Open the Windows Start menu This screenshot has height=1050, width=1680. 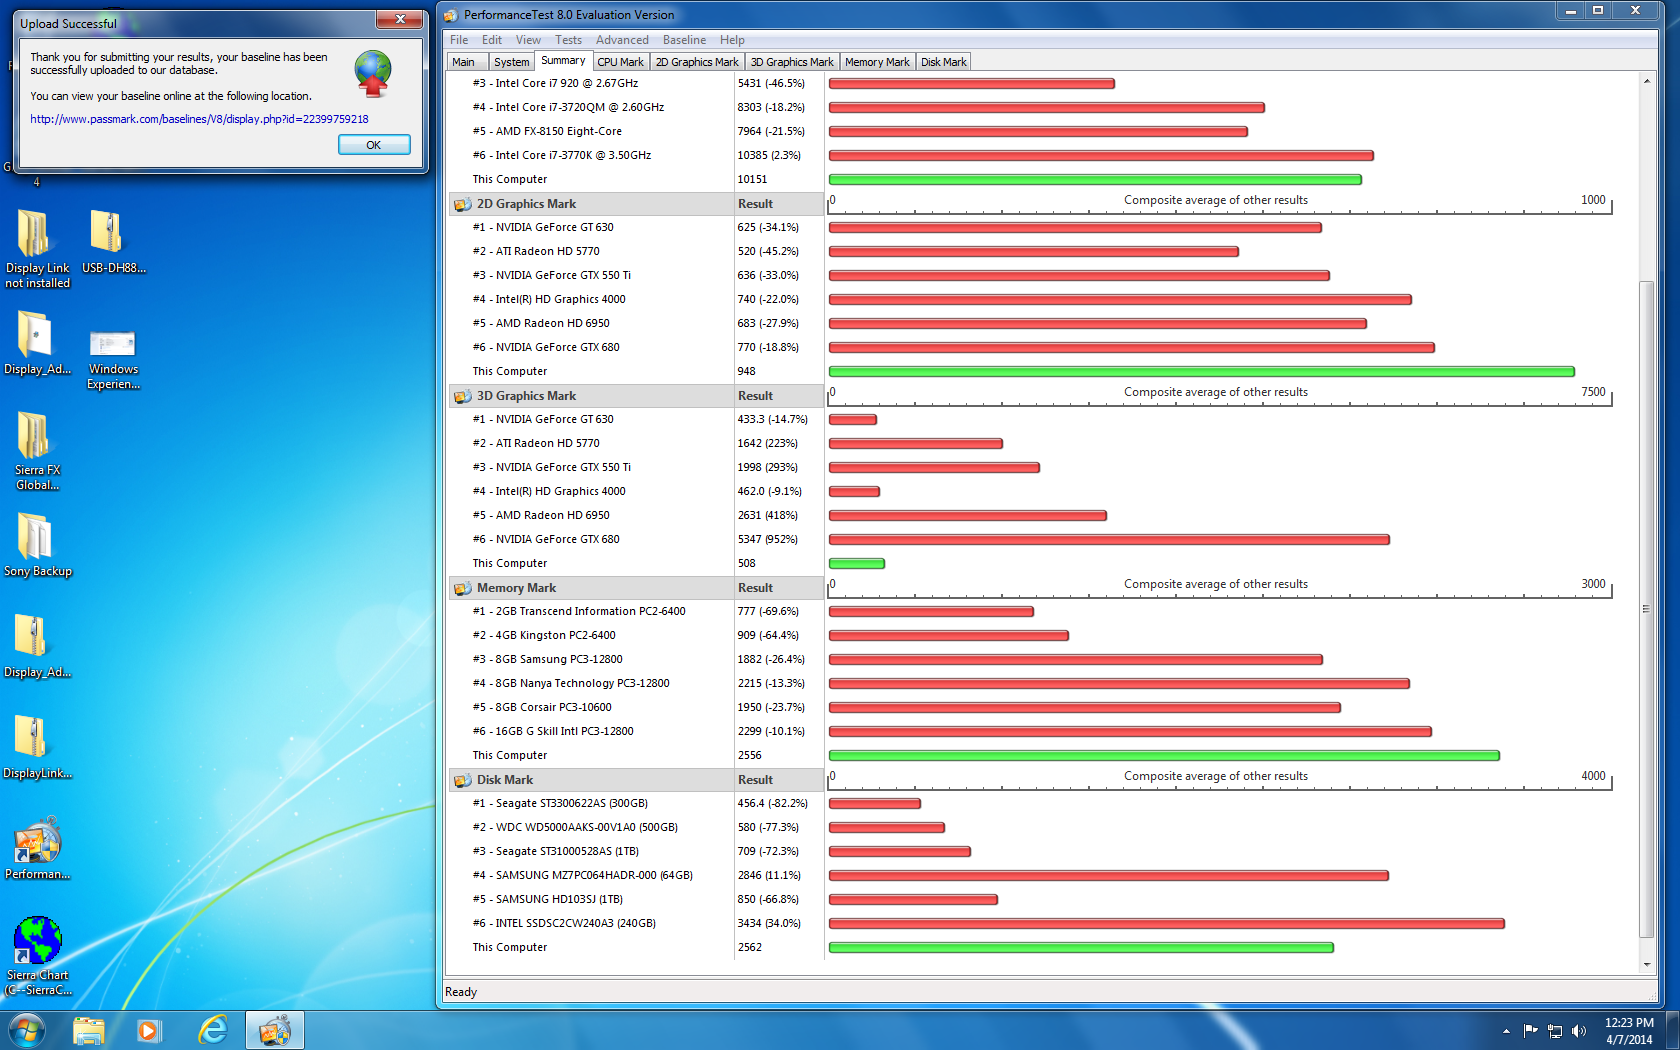27,1030
